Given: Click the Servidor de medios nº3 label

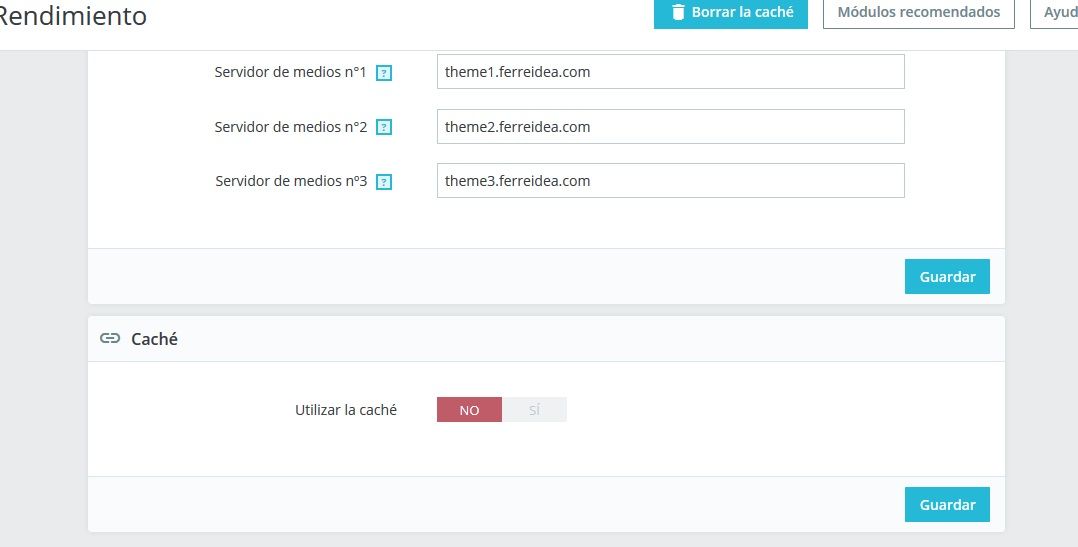Looking at the screenshot, I should pyautogui.click(x=291, y=181).
